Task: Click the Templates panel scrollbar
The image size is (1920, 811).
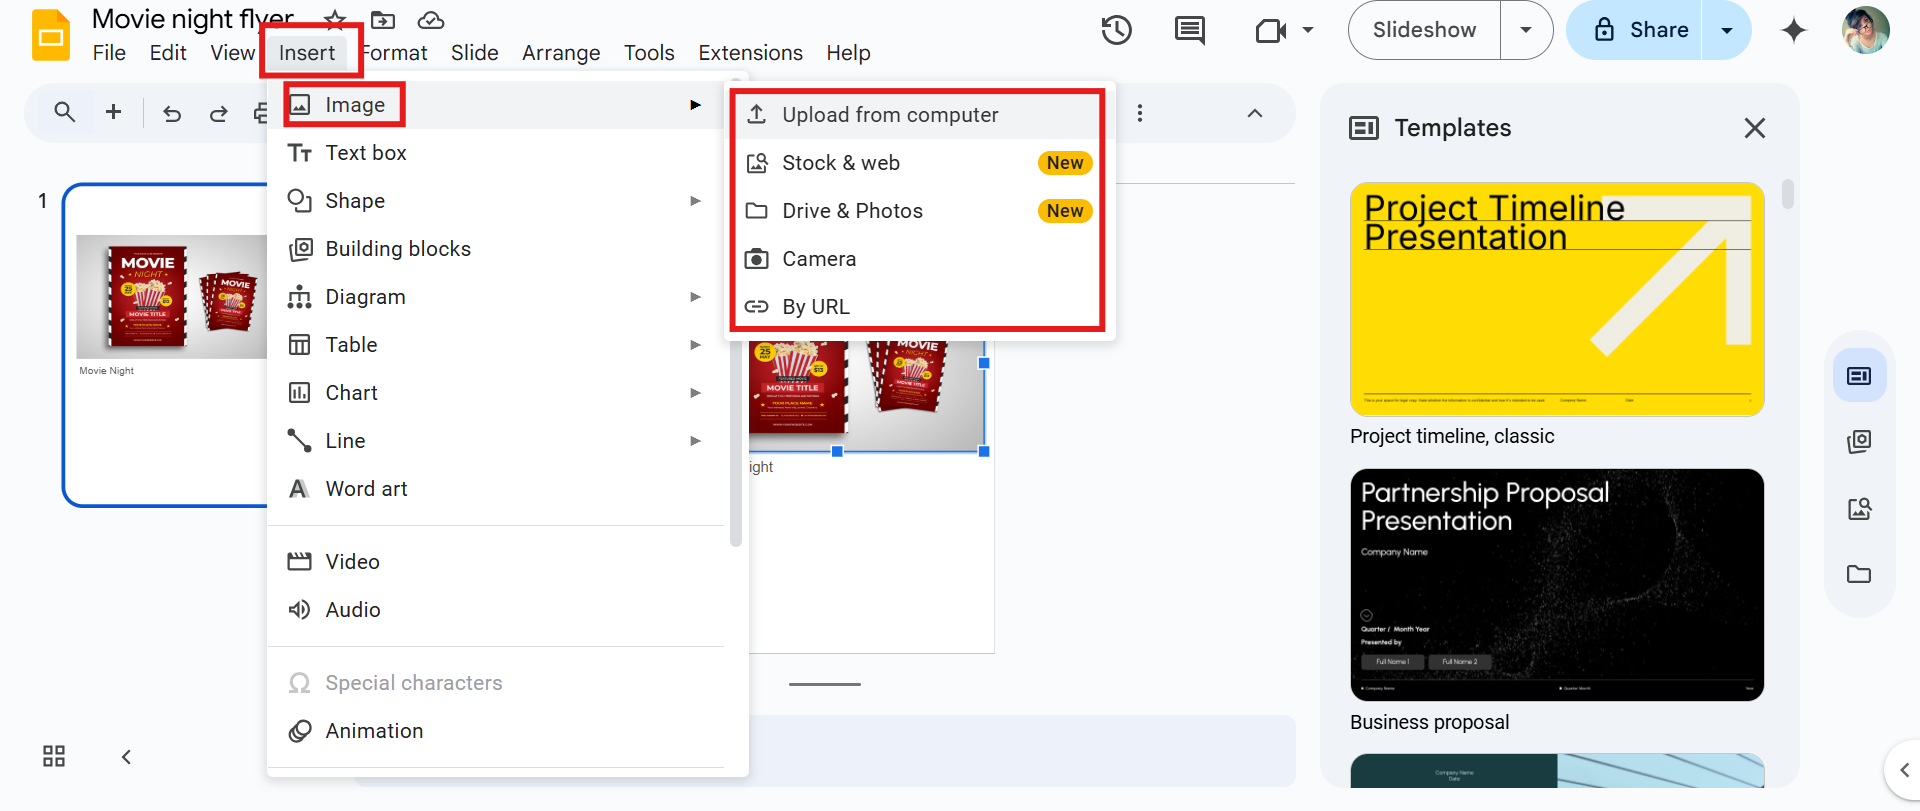Action: pos(1788,193)
